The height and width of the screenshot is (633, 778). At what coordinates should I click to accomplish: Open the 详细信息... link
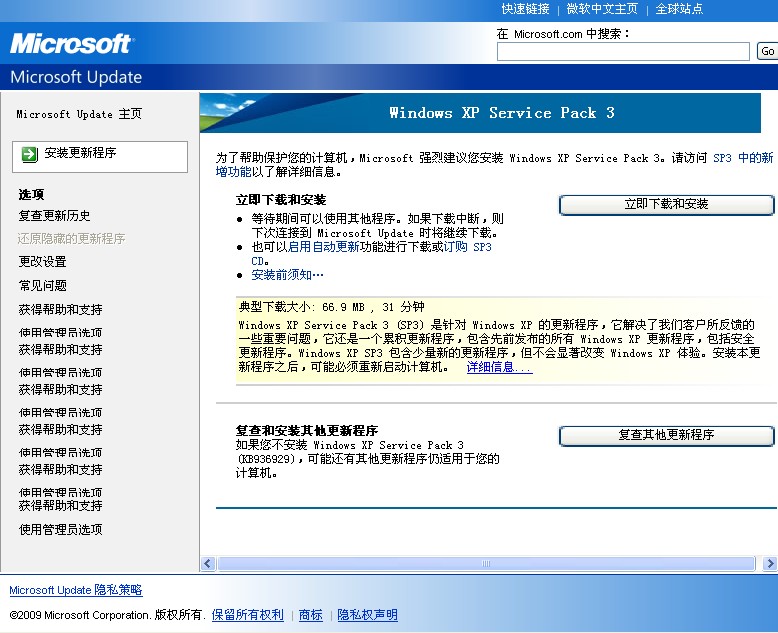[499, 367]
